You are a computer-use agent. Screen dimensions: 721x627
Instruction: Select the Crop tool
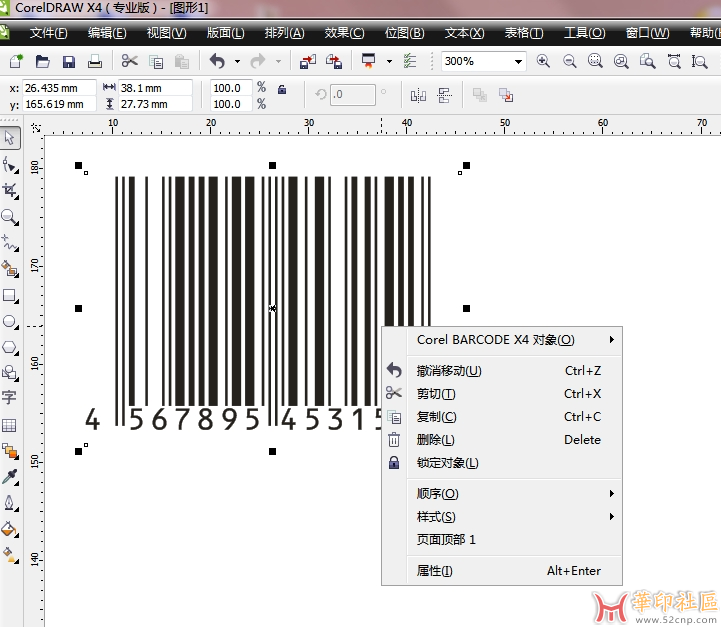pyautogui.click(x=10, y=191)
